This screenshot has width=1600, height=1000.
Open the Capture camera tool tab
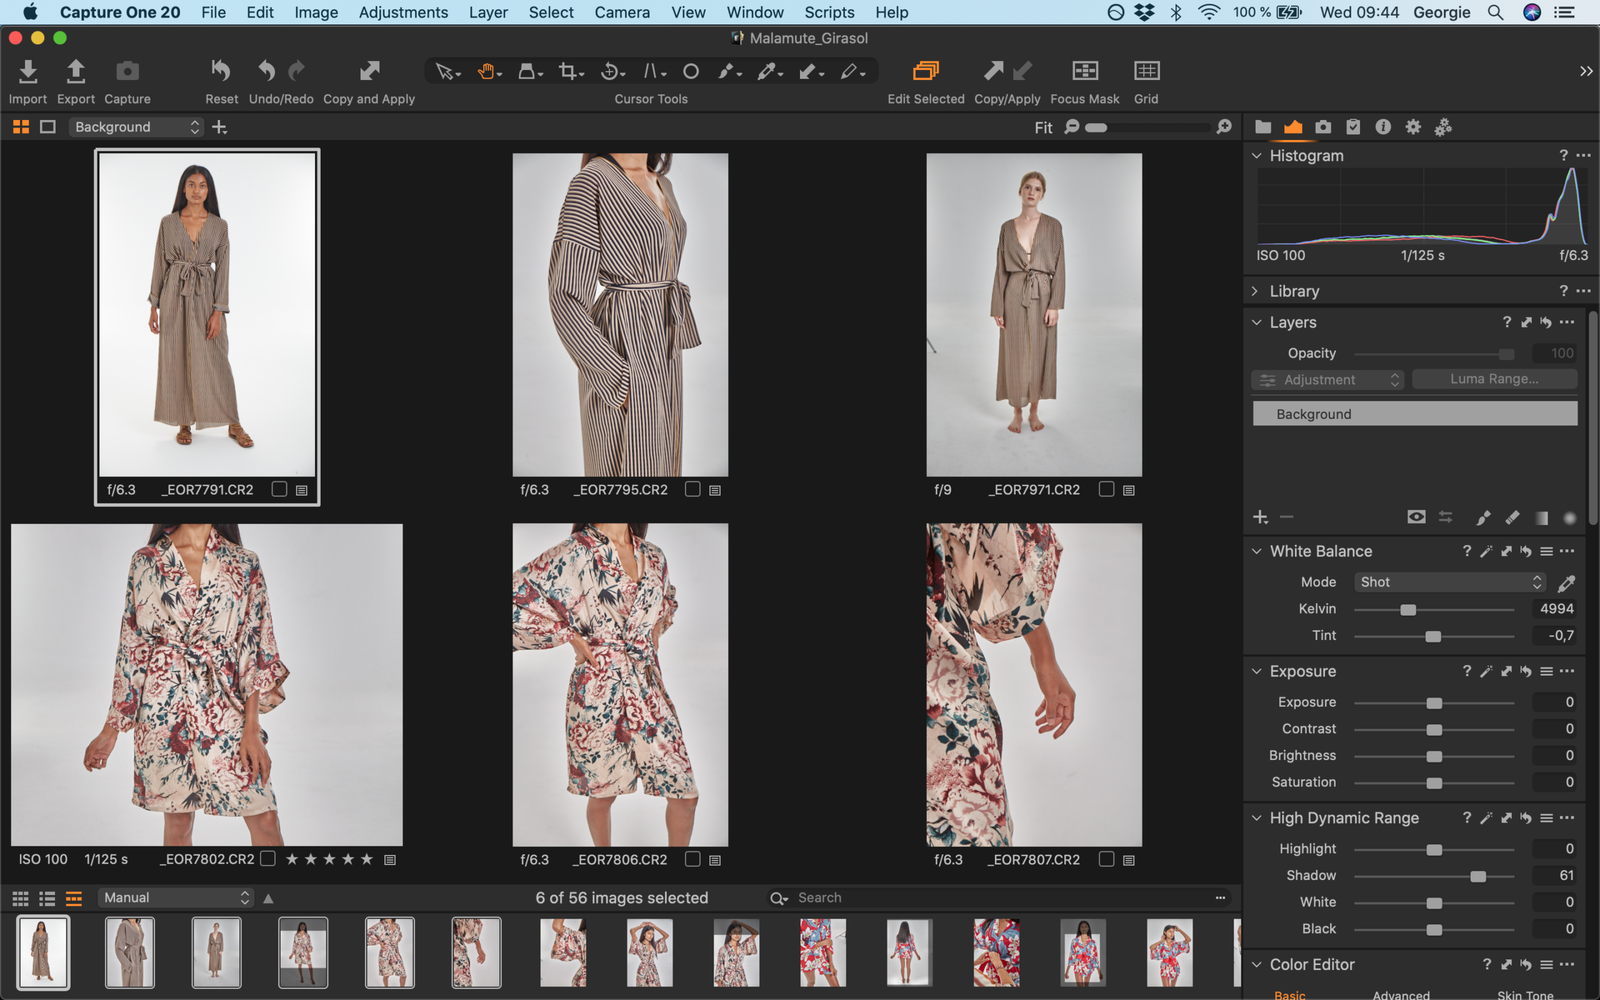[1323, 127]
